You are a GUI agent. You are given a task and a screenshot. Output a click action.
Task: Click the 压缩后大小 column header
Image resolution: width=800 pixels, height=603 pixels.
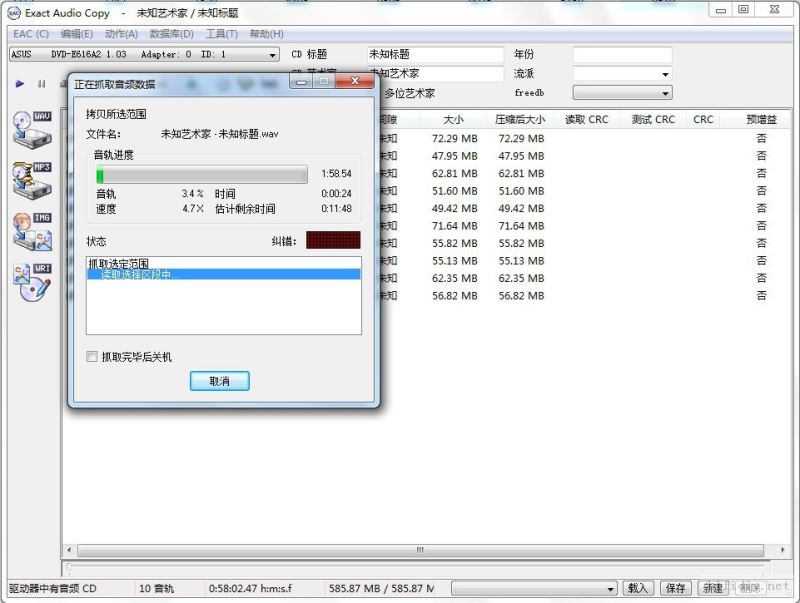[x=519, y=119]
